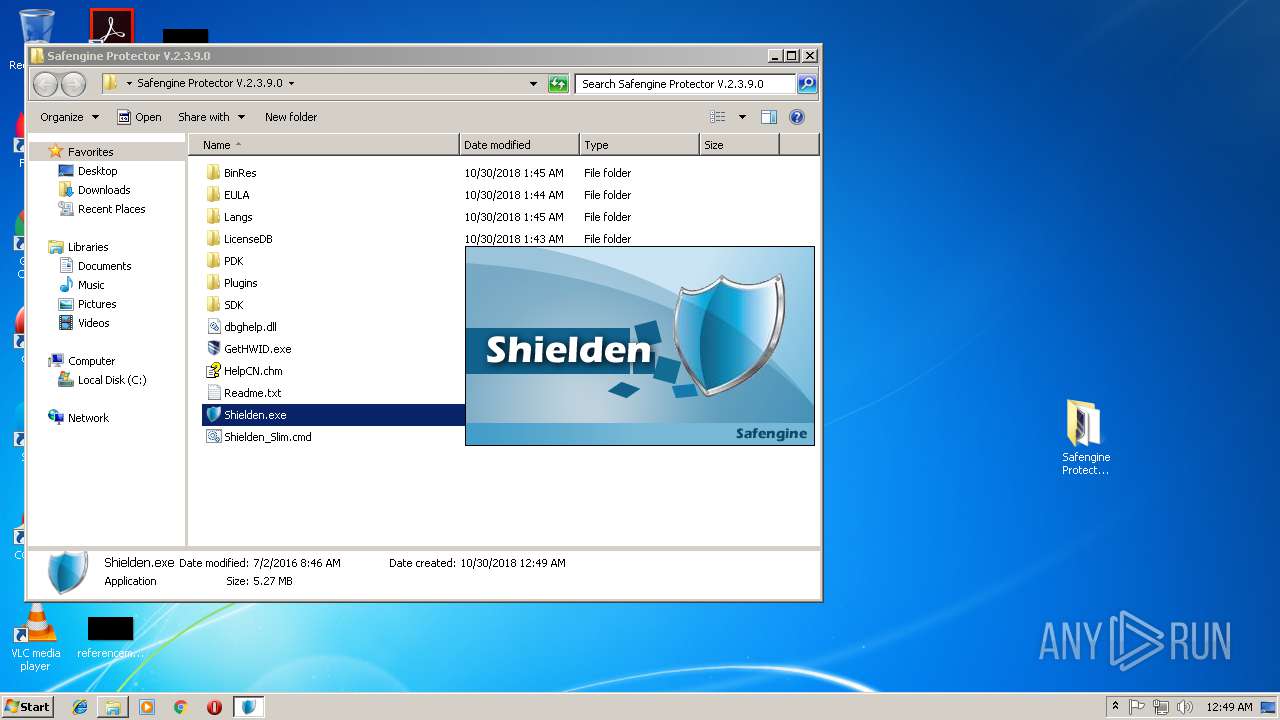
Task: Select Favorites in navigation pane
Action: click(90, 152)
